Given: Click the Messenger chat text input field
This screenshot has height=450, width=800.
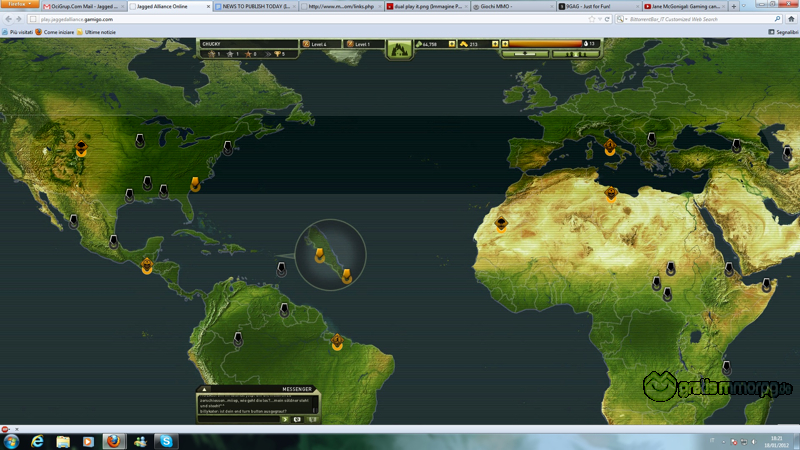Looking at the screenshot, I should pyautogui.click(x=238, y=420).
